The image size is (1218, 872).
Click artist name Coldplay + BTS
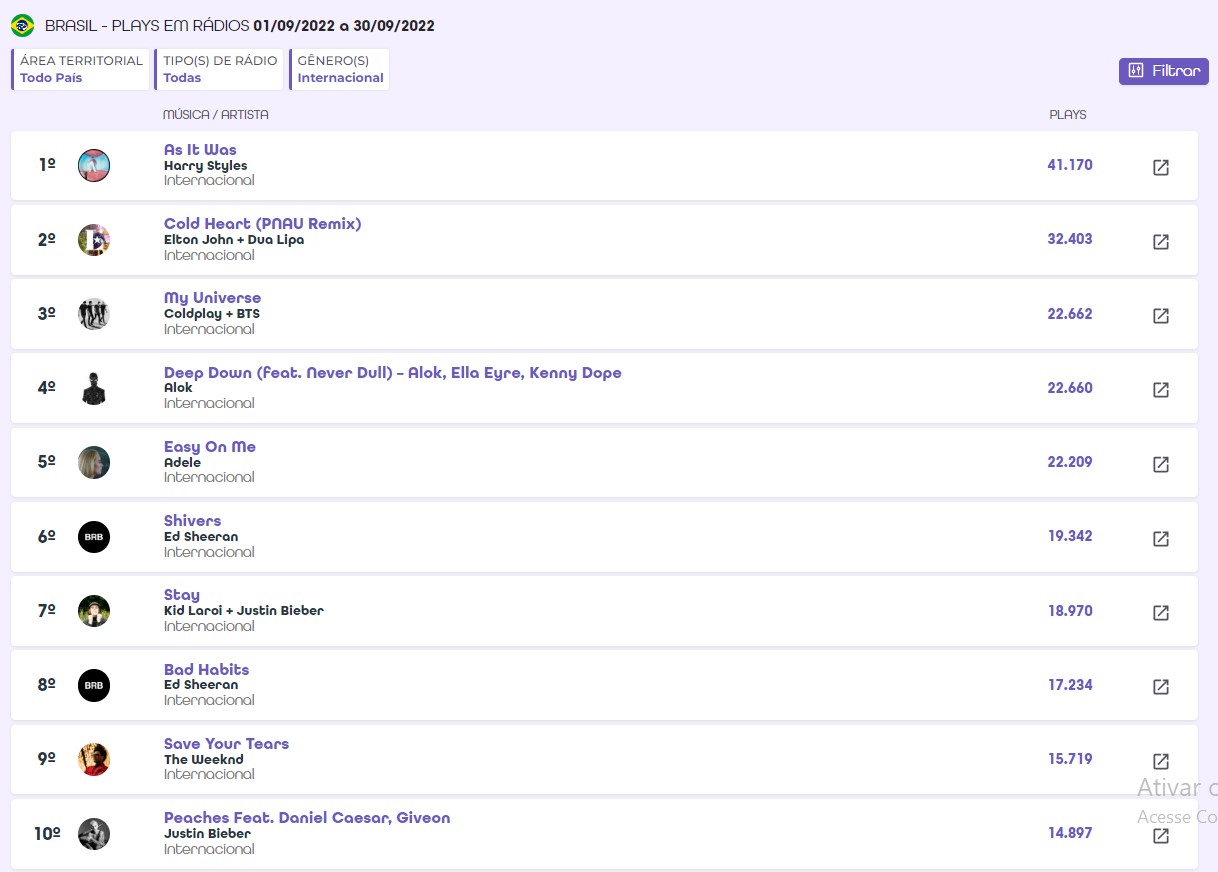[x=212, y=314]
